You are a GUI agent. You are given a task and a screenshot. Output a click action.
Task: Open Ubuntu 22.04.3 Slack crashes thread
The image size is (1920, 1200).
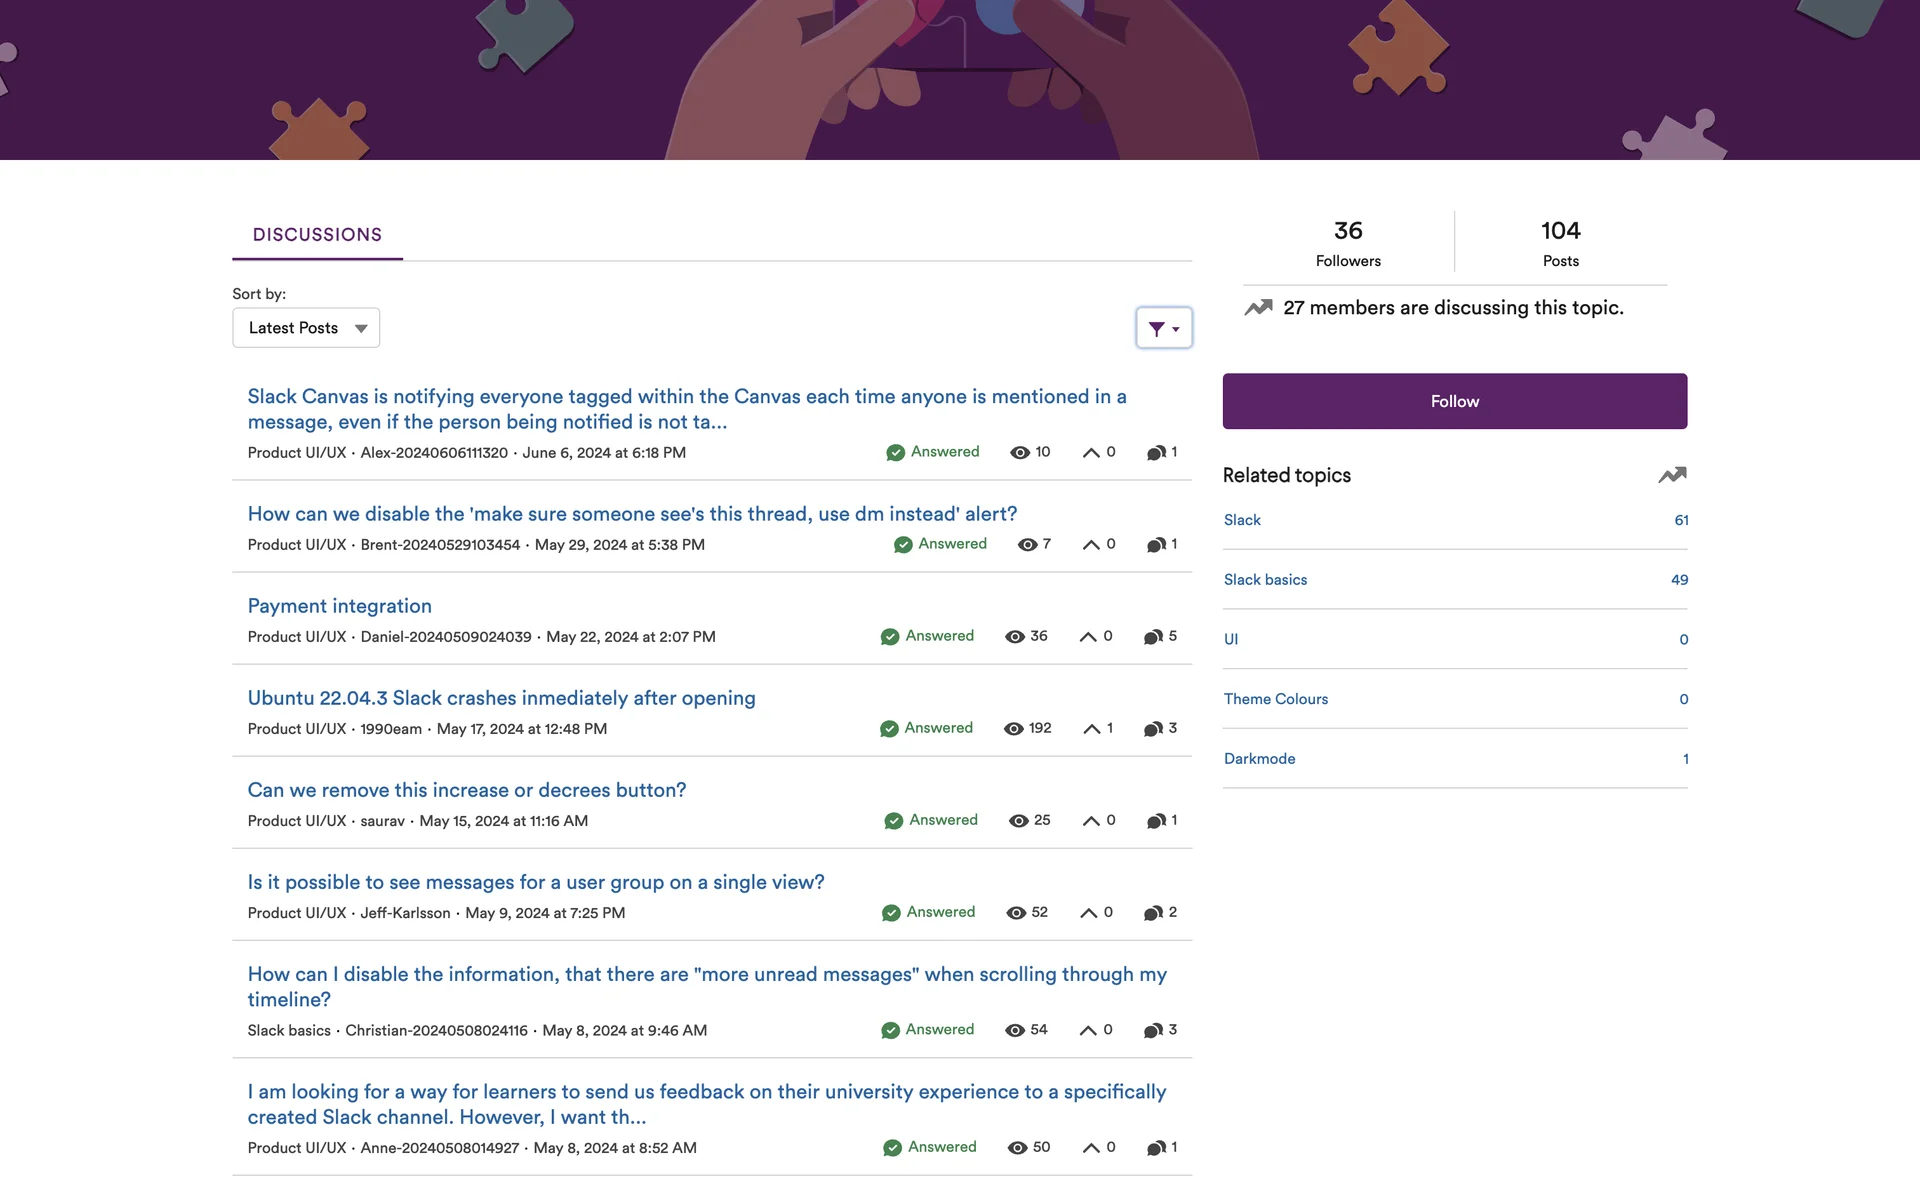[x=501, y=698]
